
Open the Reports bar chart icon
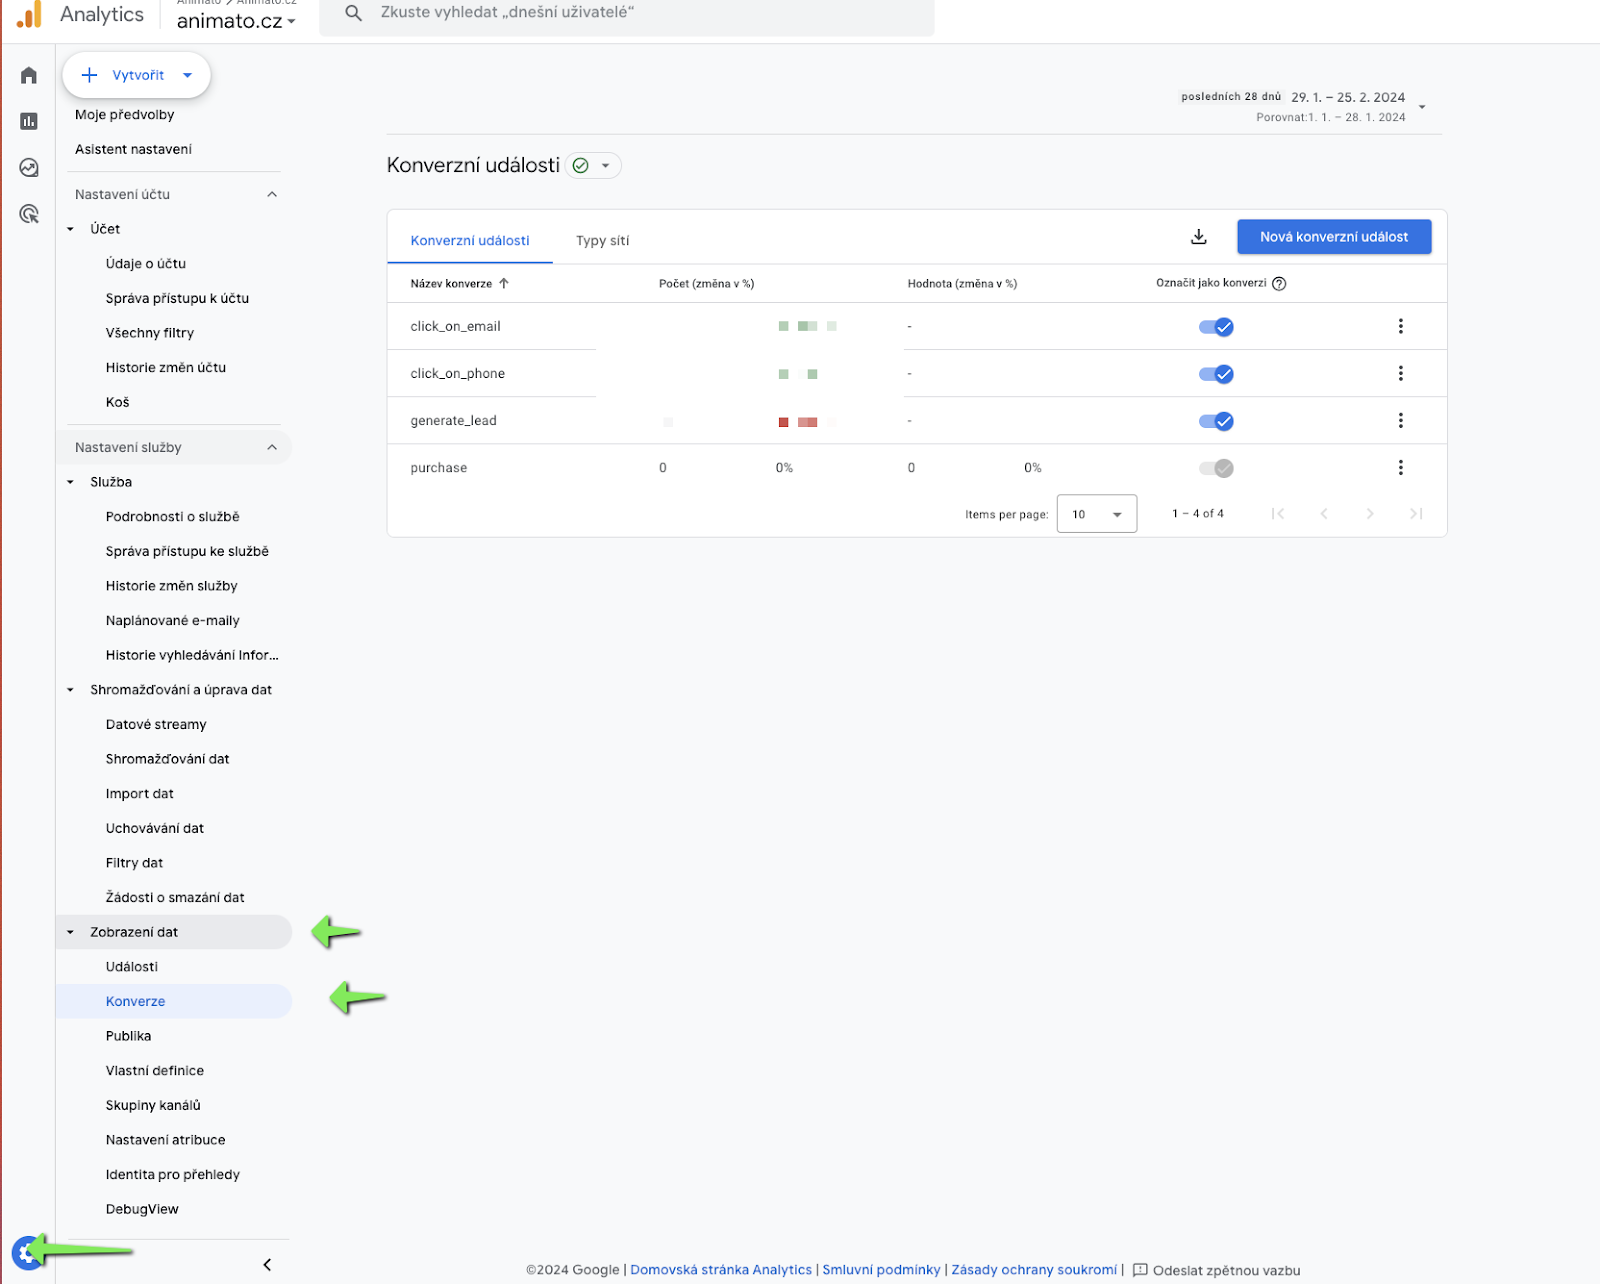point(29,121)
